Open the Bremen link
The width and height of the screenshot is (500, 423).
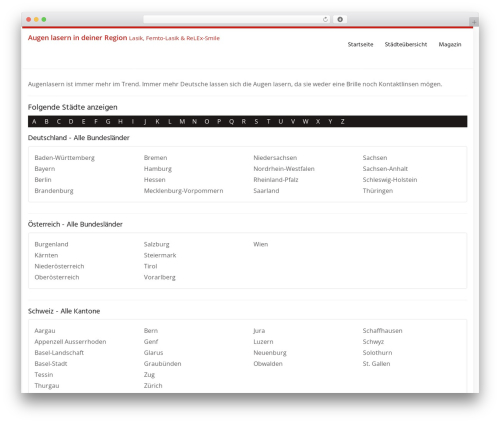click(155, 158)
